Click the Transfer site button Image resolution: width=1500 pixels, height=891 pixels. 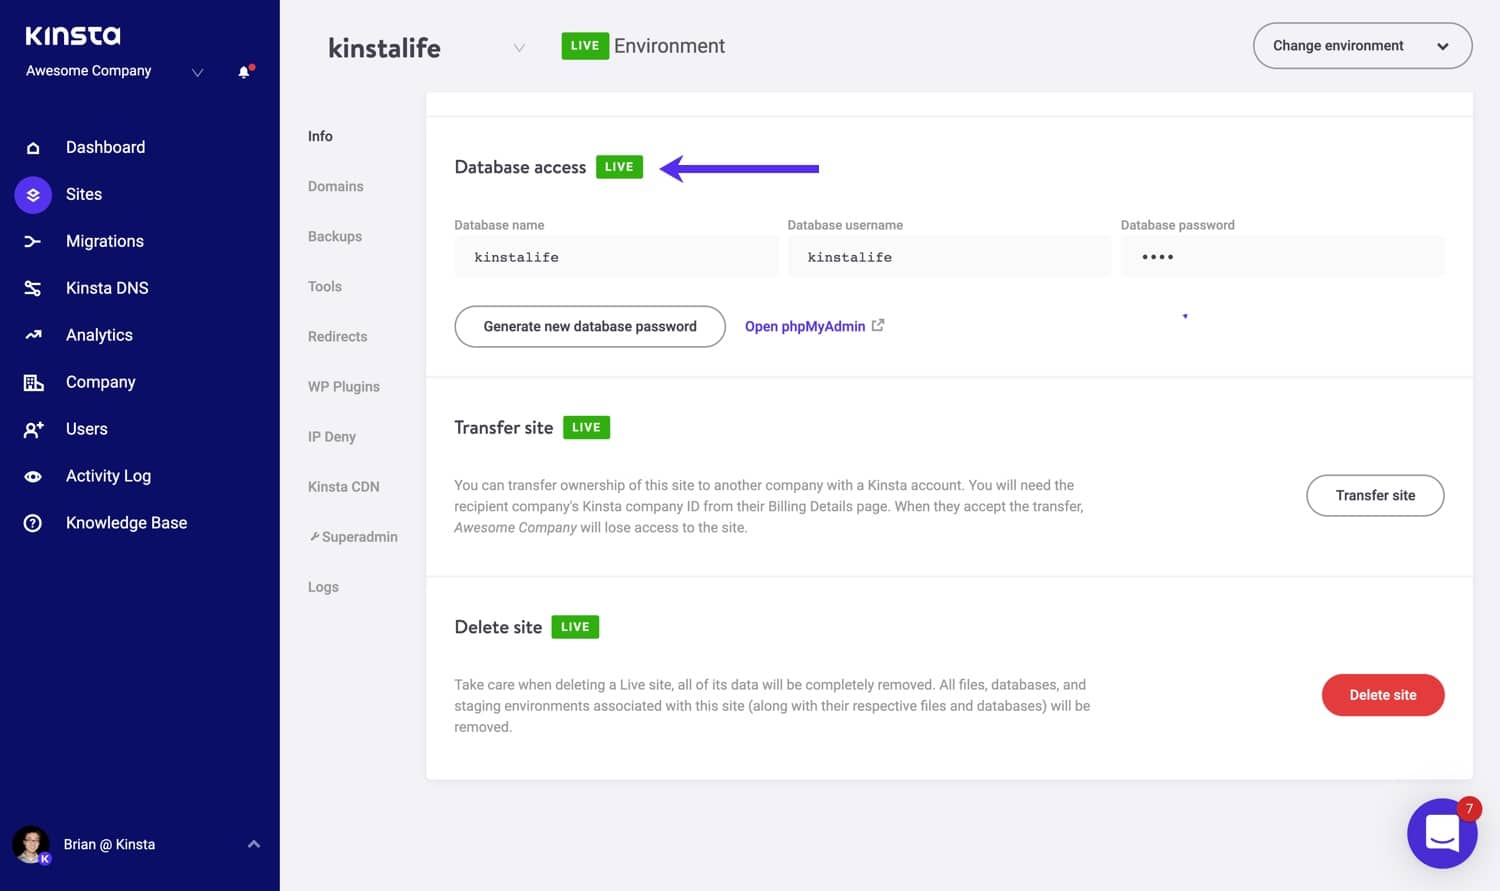pyautogui.click(x=1375, y=495)
